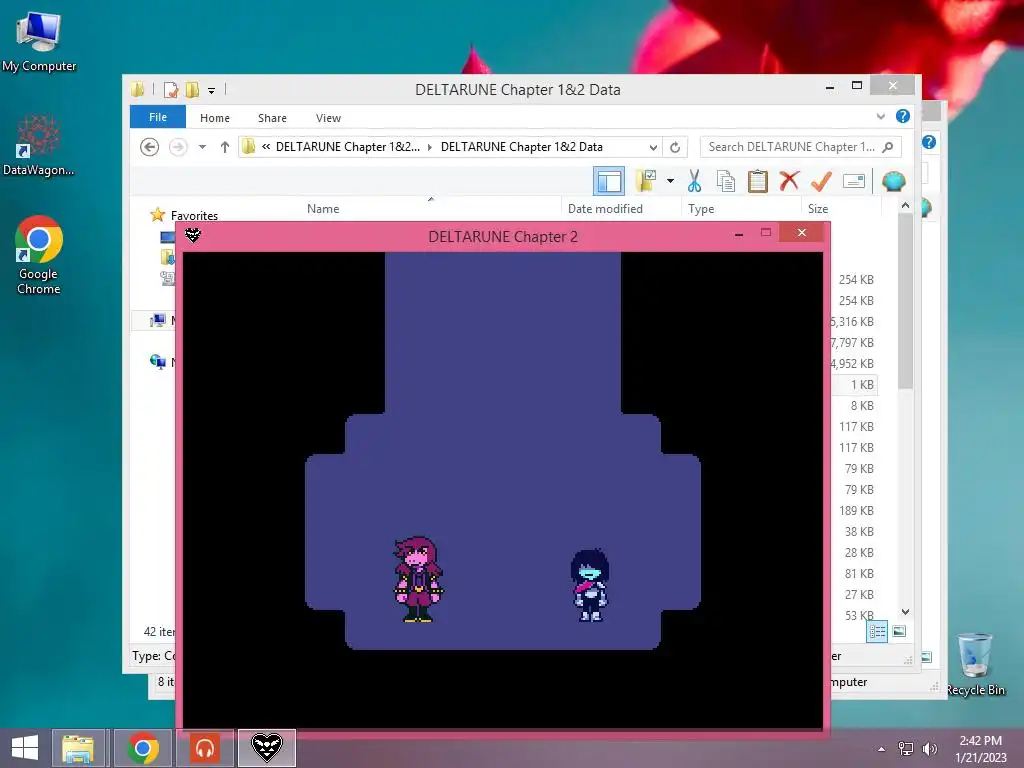The height and width of the screenshot is (768, 1024).
Task: Select Favorites in the navigation pane
Action: click(x=194, y=216)
